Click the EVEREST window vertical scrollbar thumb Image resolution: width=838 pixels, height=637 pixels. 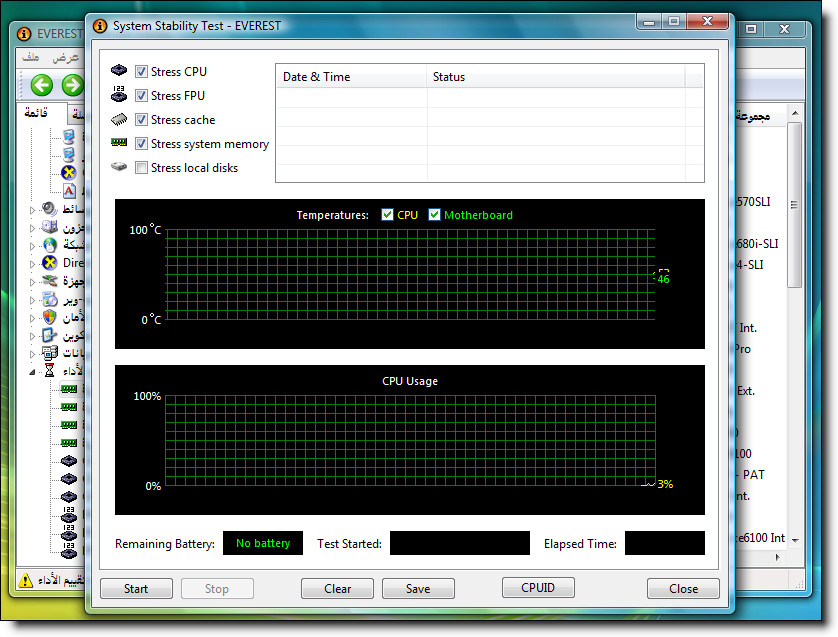coord(795,205)
